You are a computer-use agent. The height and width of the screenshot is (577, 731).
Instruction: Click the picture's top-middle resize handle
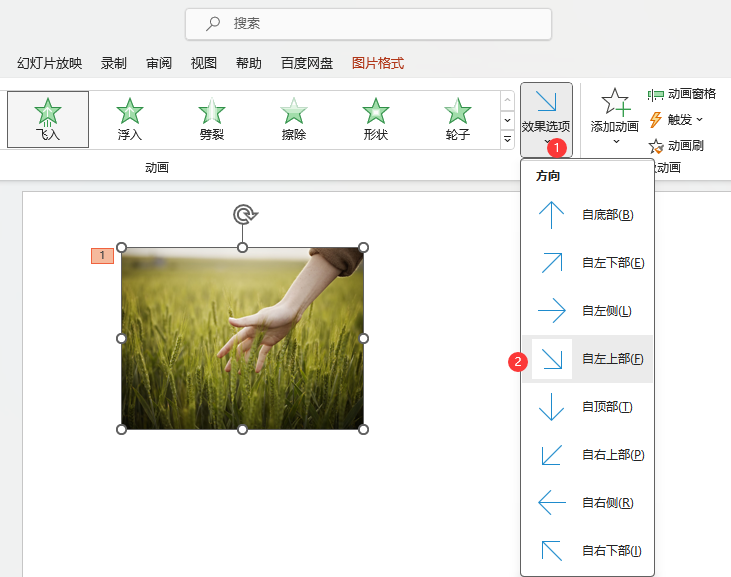(242, 247)
